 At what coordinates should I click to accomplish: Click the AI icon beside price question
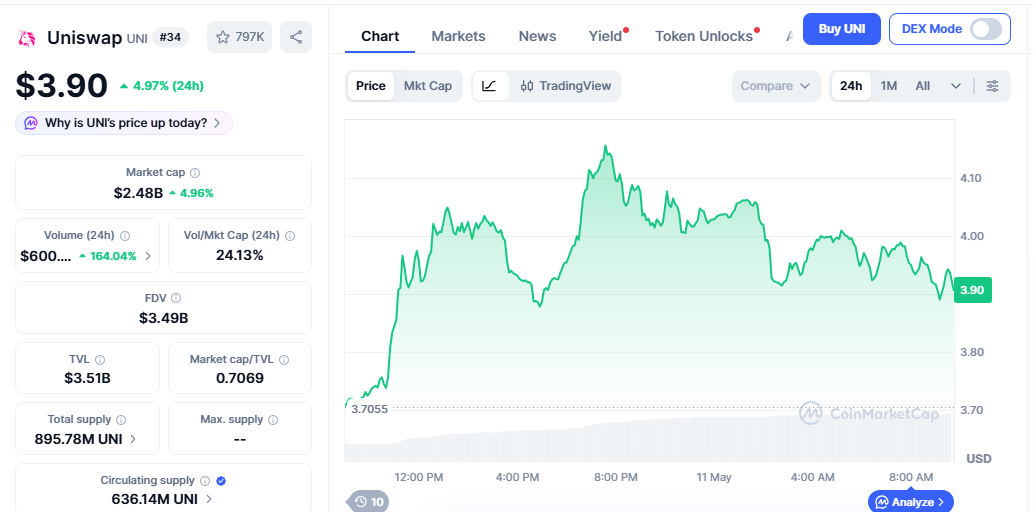coord(32,123)
